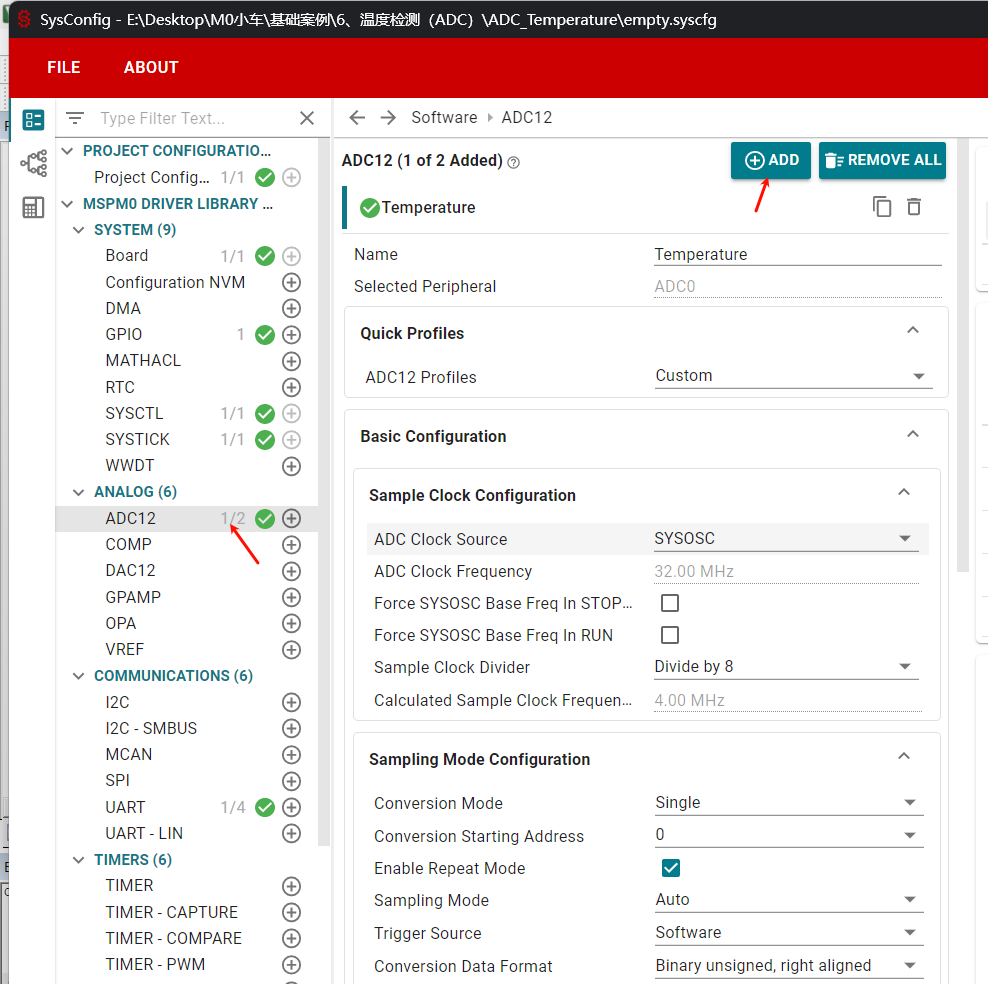Open the ADC12 help question icon
The height and width of the screenshot is (984, 988).
click(514, 163)
